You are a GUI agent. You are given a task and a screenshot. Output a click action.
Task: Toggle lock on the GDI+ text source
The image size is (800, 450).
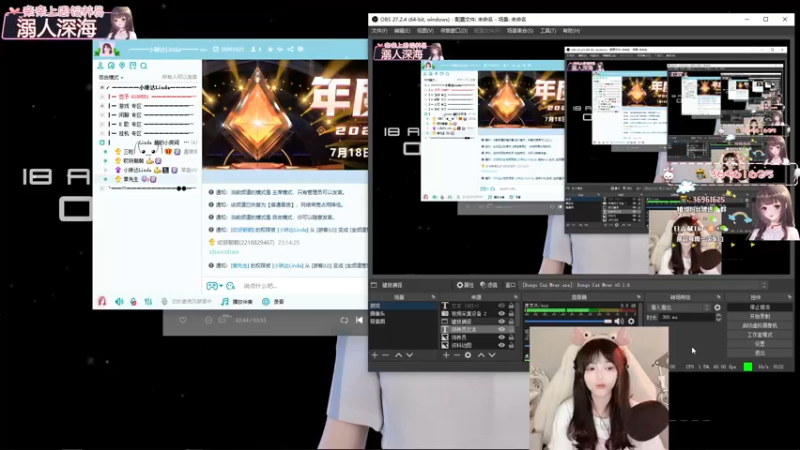pos(511,306)
